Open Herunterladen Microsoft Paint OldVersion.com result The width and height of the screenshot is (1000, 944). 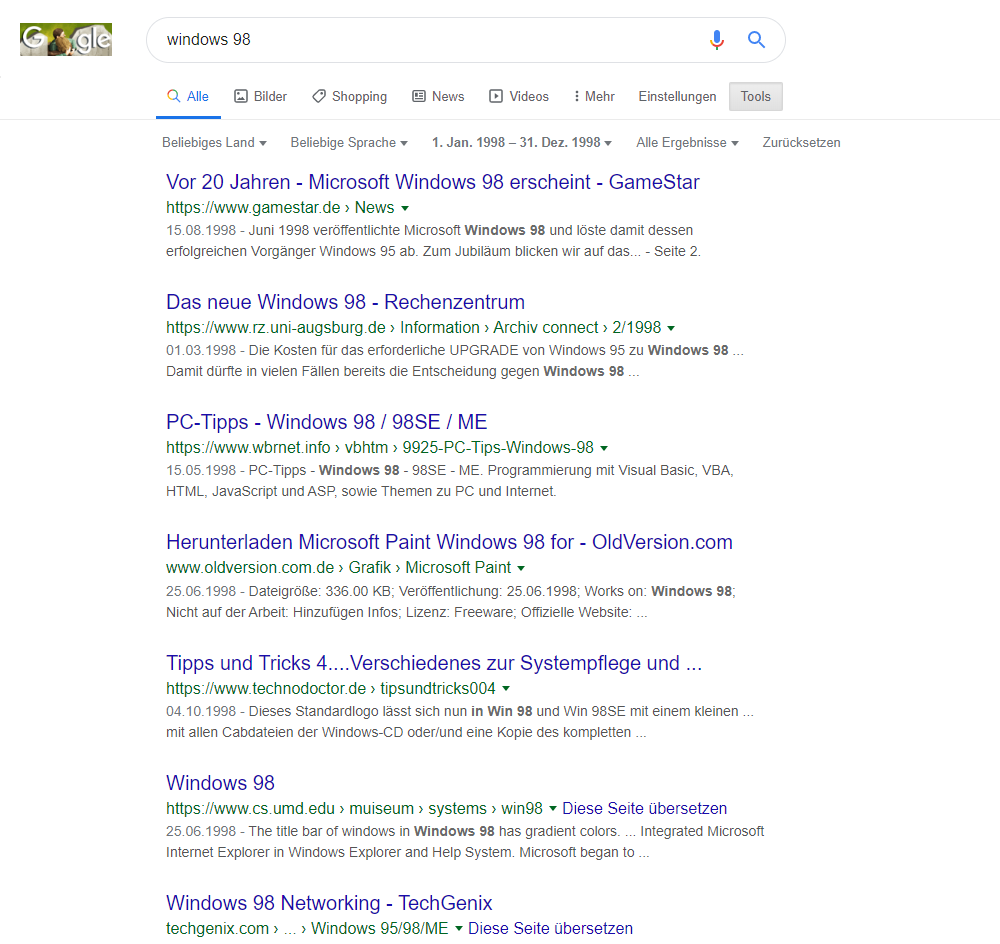coord(449,542)
